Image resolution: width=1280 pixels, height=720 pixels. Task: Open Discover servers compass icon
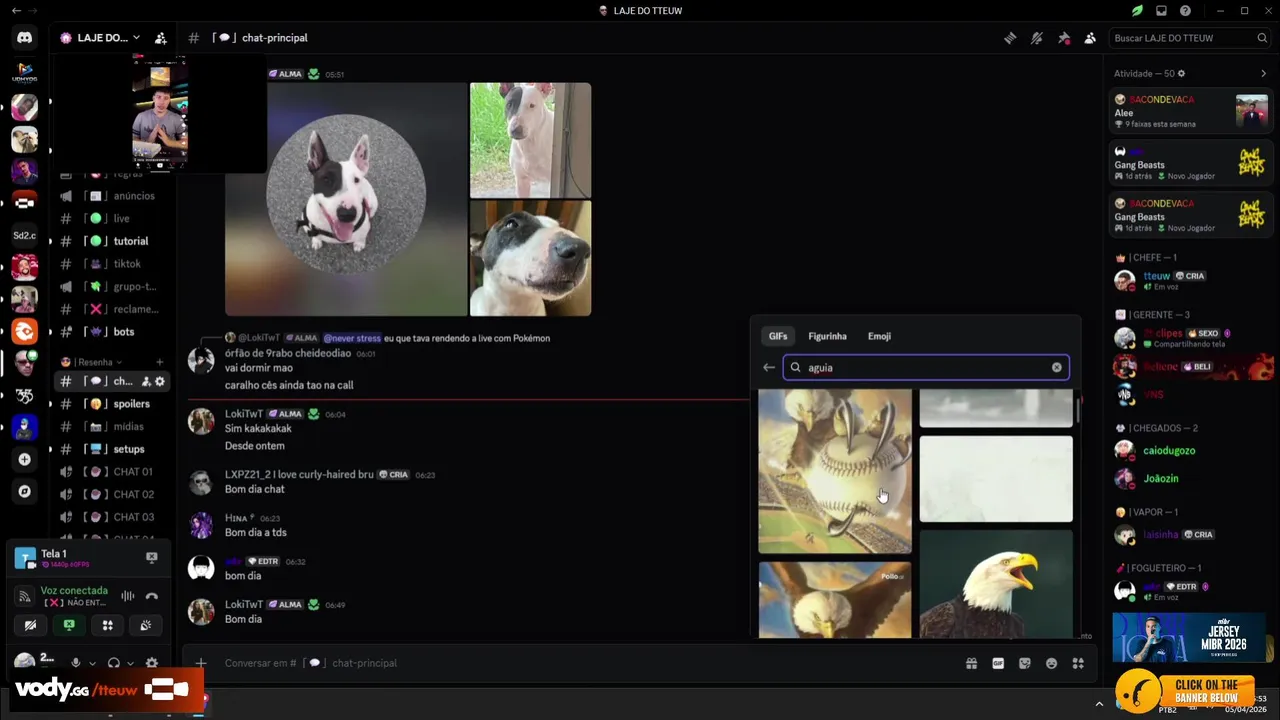tap(24, 492)
